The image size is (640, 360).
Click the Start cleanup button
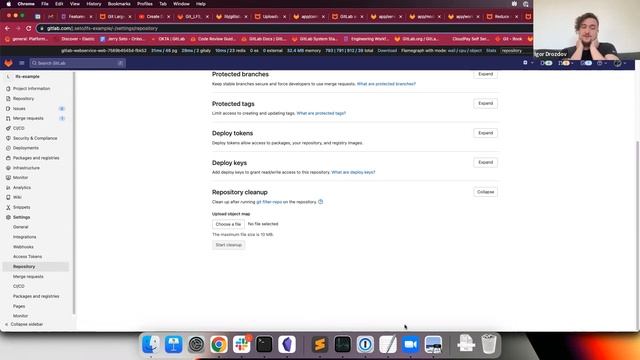pos(229,245)
